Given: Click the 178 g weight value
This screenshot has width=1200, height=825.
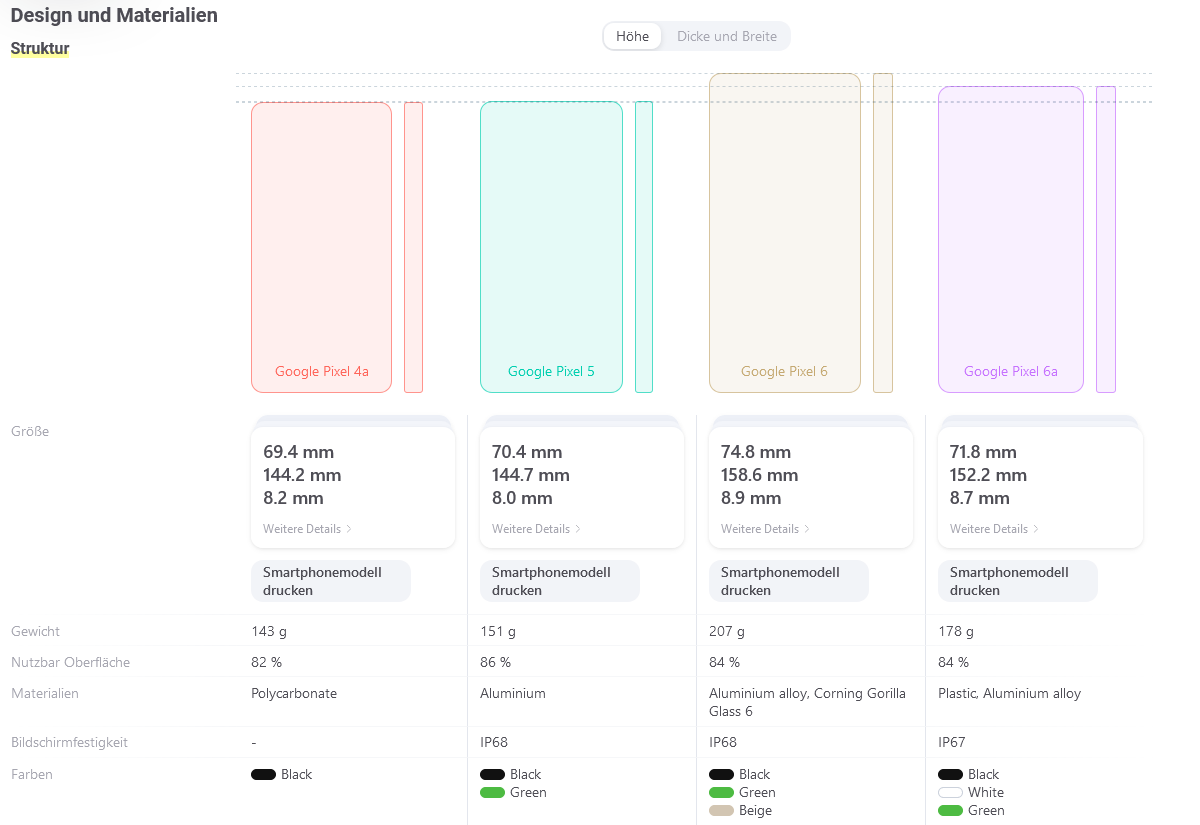Looking at the screenshot, I should [x=956, y=632].
